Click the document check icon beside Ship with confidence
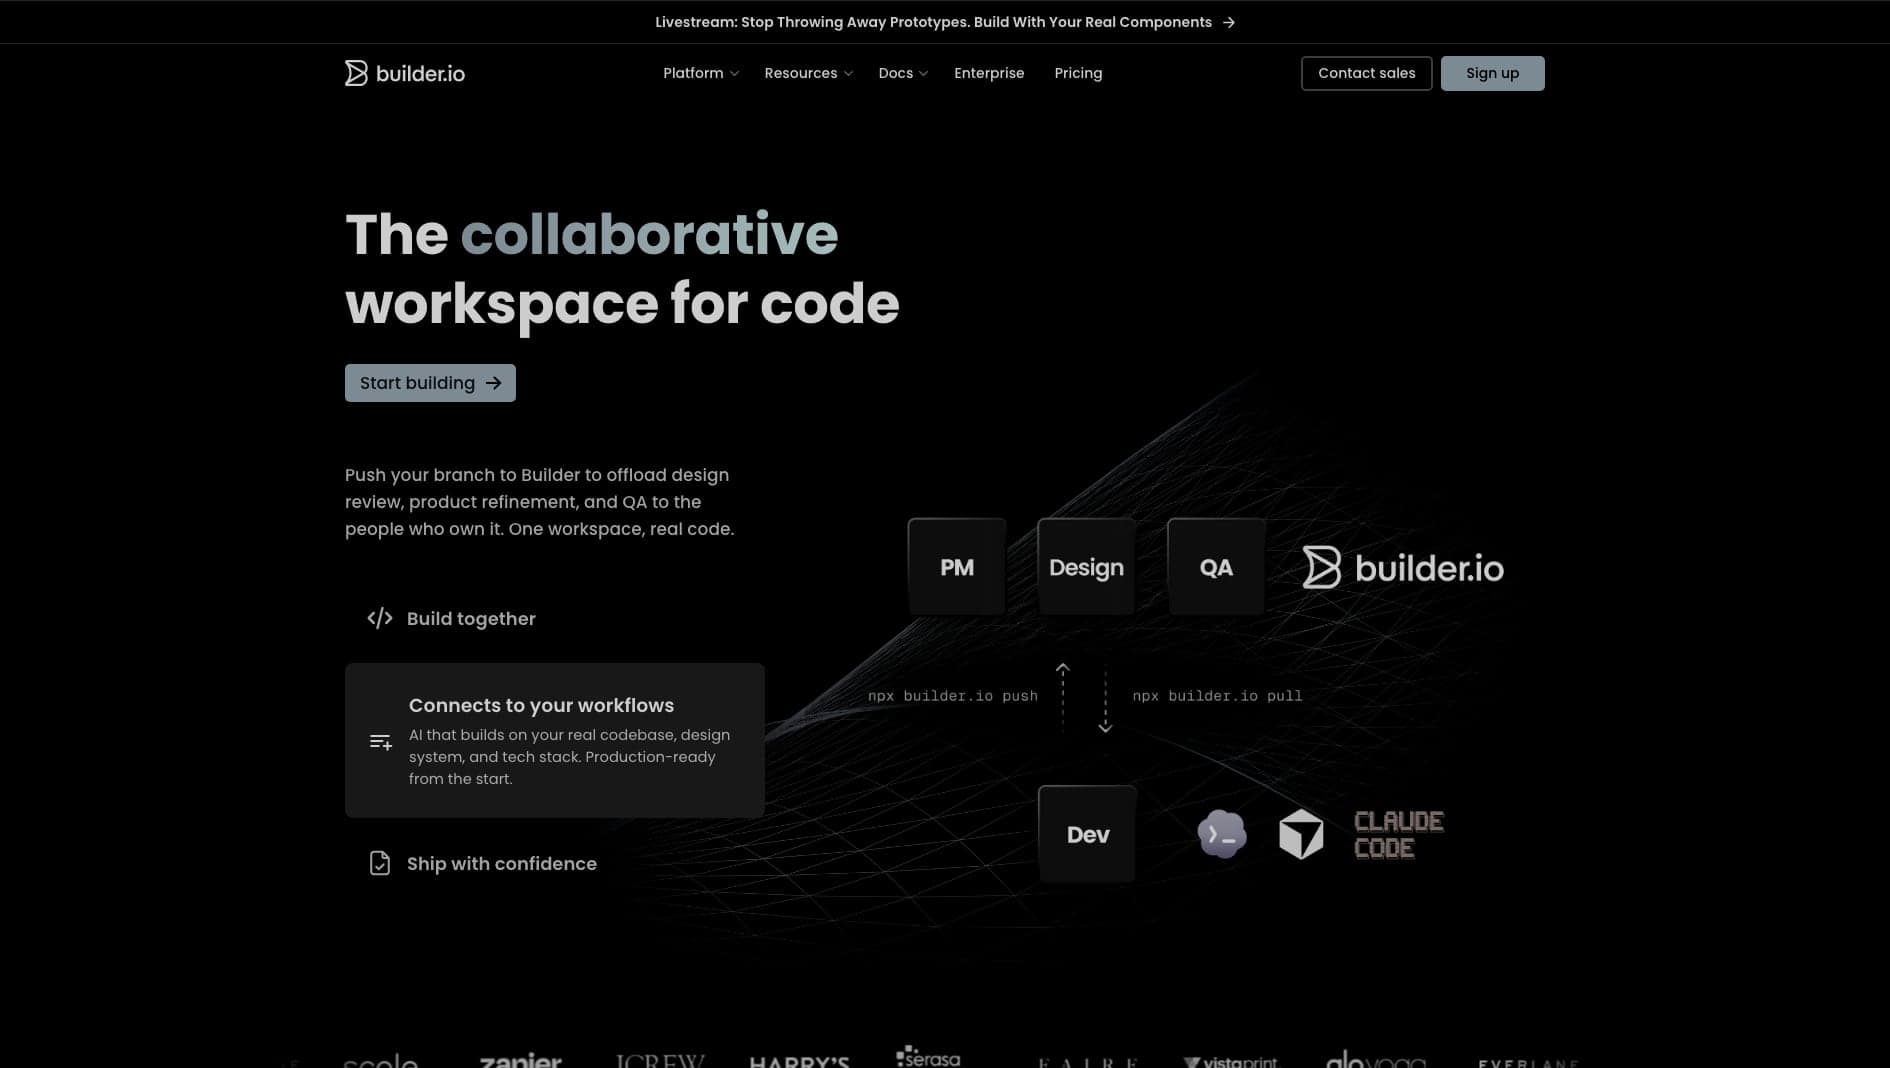 (380, 863)
